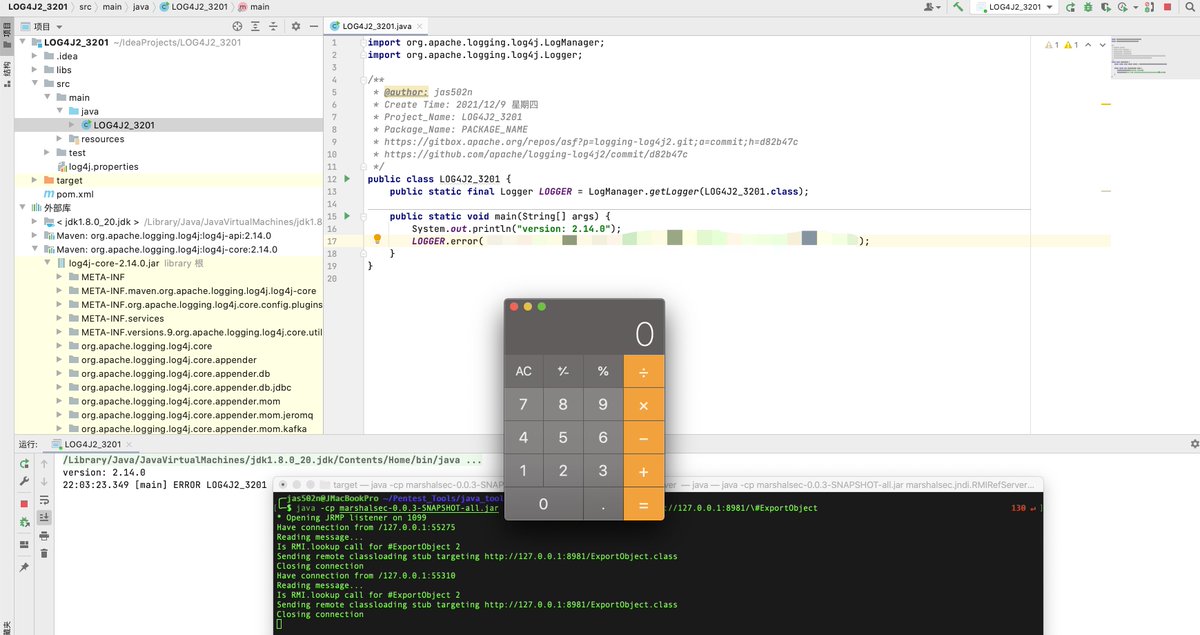Collapse all nodes in the project panel

[x=274, y=26]
